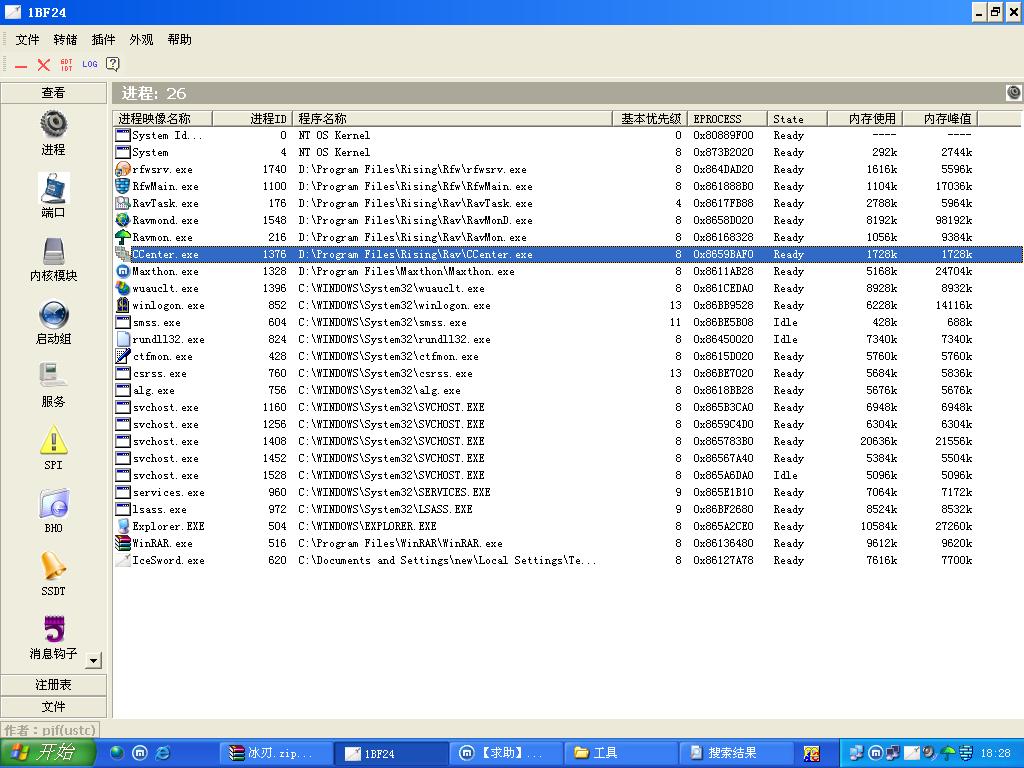Open the 外观 menu
Image resolution: width=1024 pixels, height=768 pixels.
coord(141,40)
